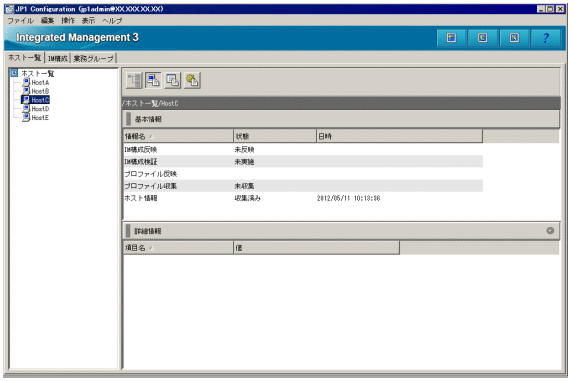Collapse the 詳細情報 section with round arrow button
Viewport: 572px width, 381px height.
(x=550, y=231)
